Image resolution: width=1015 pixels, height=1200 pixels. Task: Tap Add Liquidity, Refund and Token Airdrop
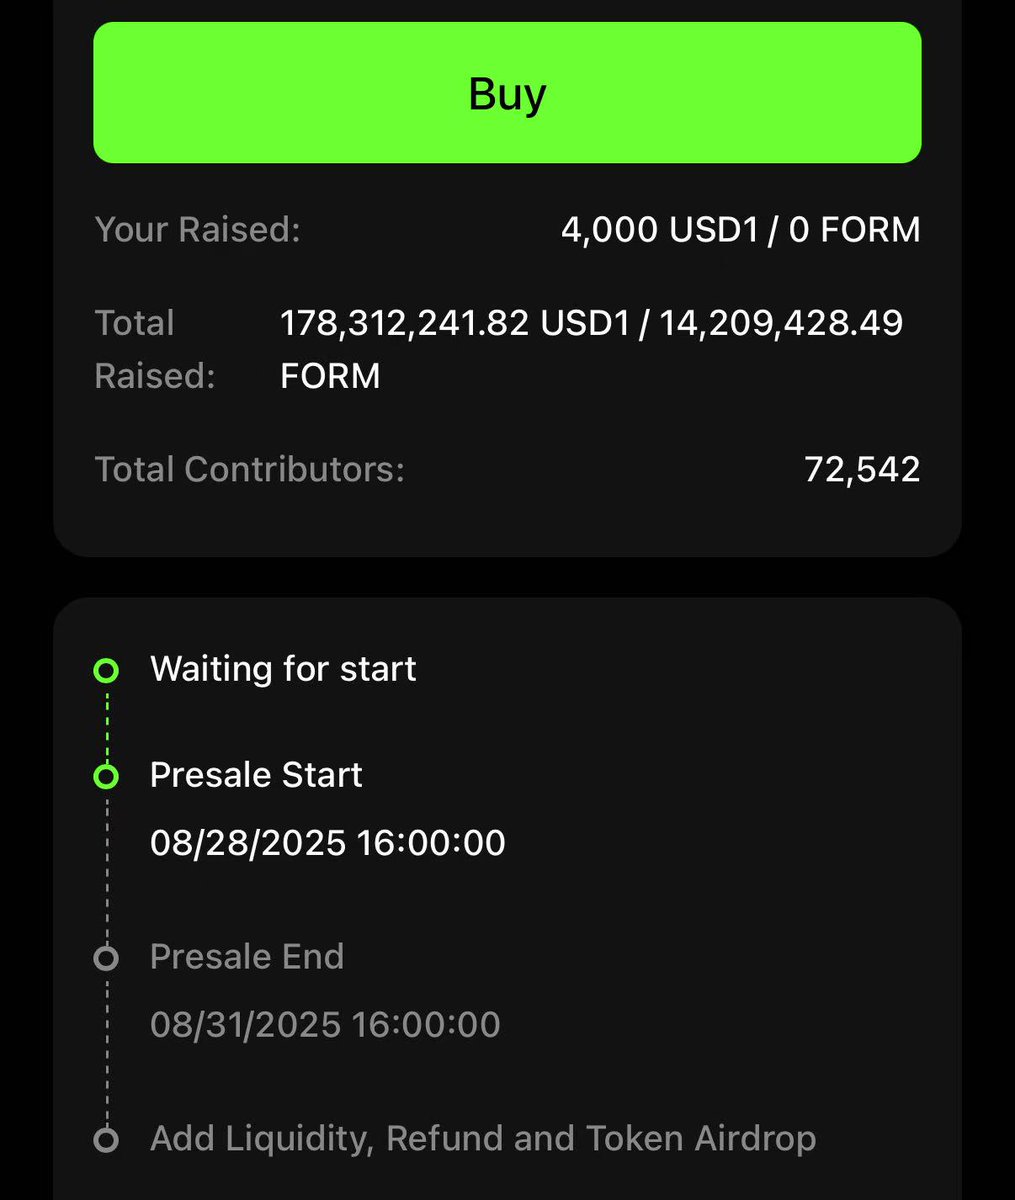(483, 1138)
